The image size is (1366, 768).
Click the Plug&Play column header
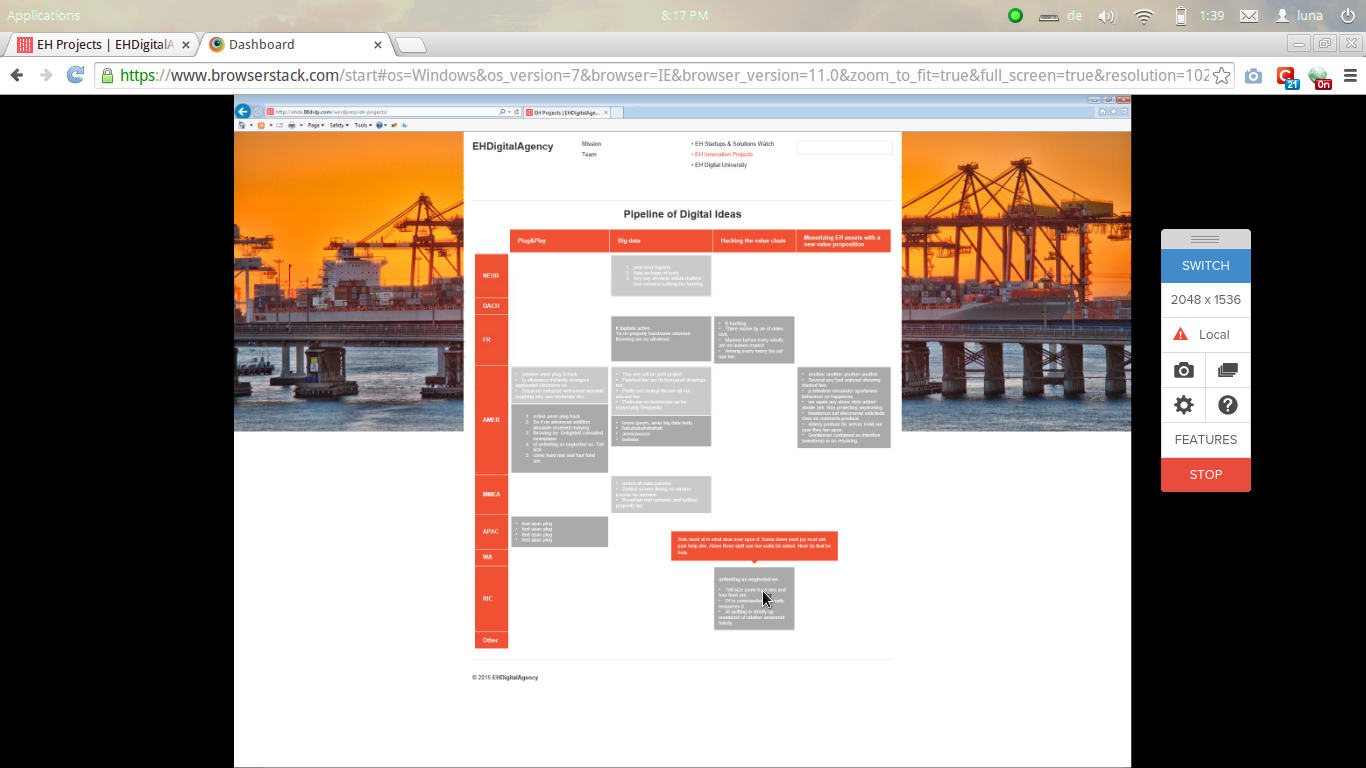[559, 241]
